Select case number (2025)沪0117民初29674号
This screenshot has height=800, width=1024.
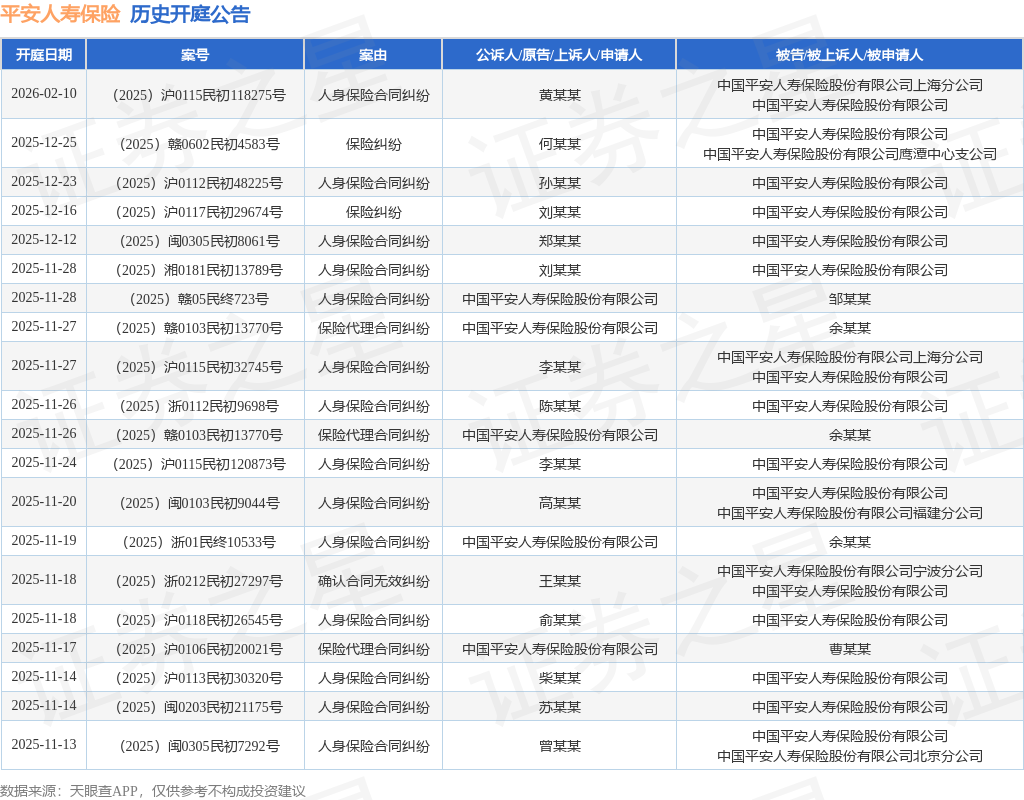coord(199,212)
